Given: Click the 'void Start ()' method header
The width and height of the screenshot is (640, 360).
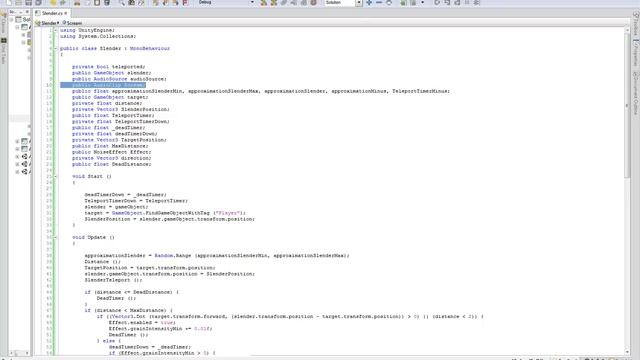Looking at the screenshot, I should point(92,176).
